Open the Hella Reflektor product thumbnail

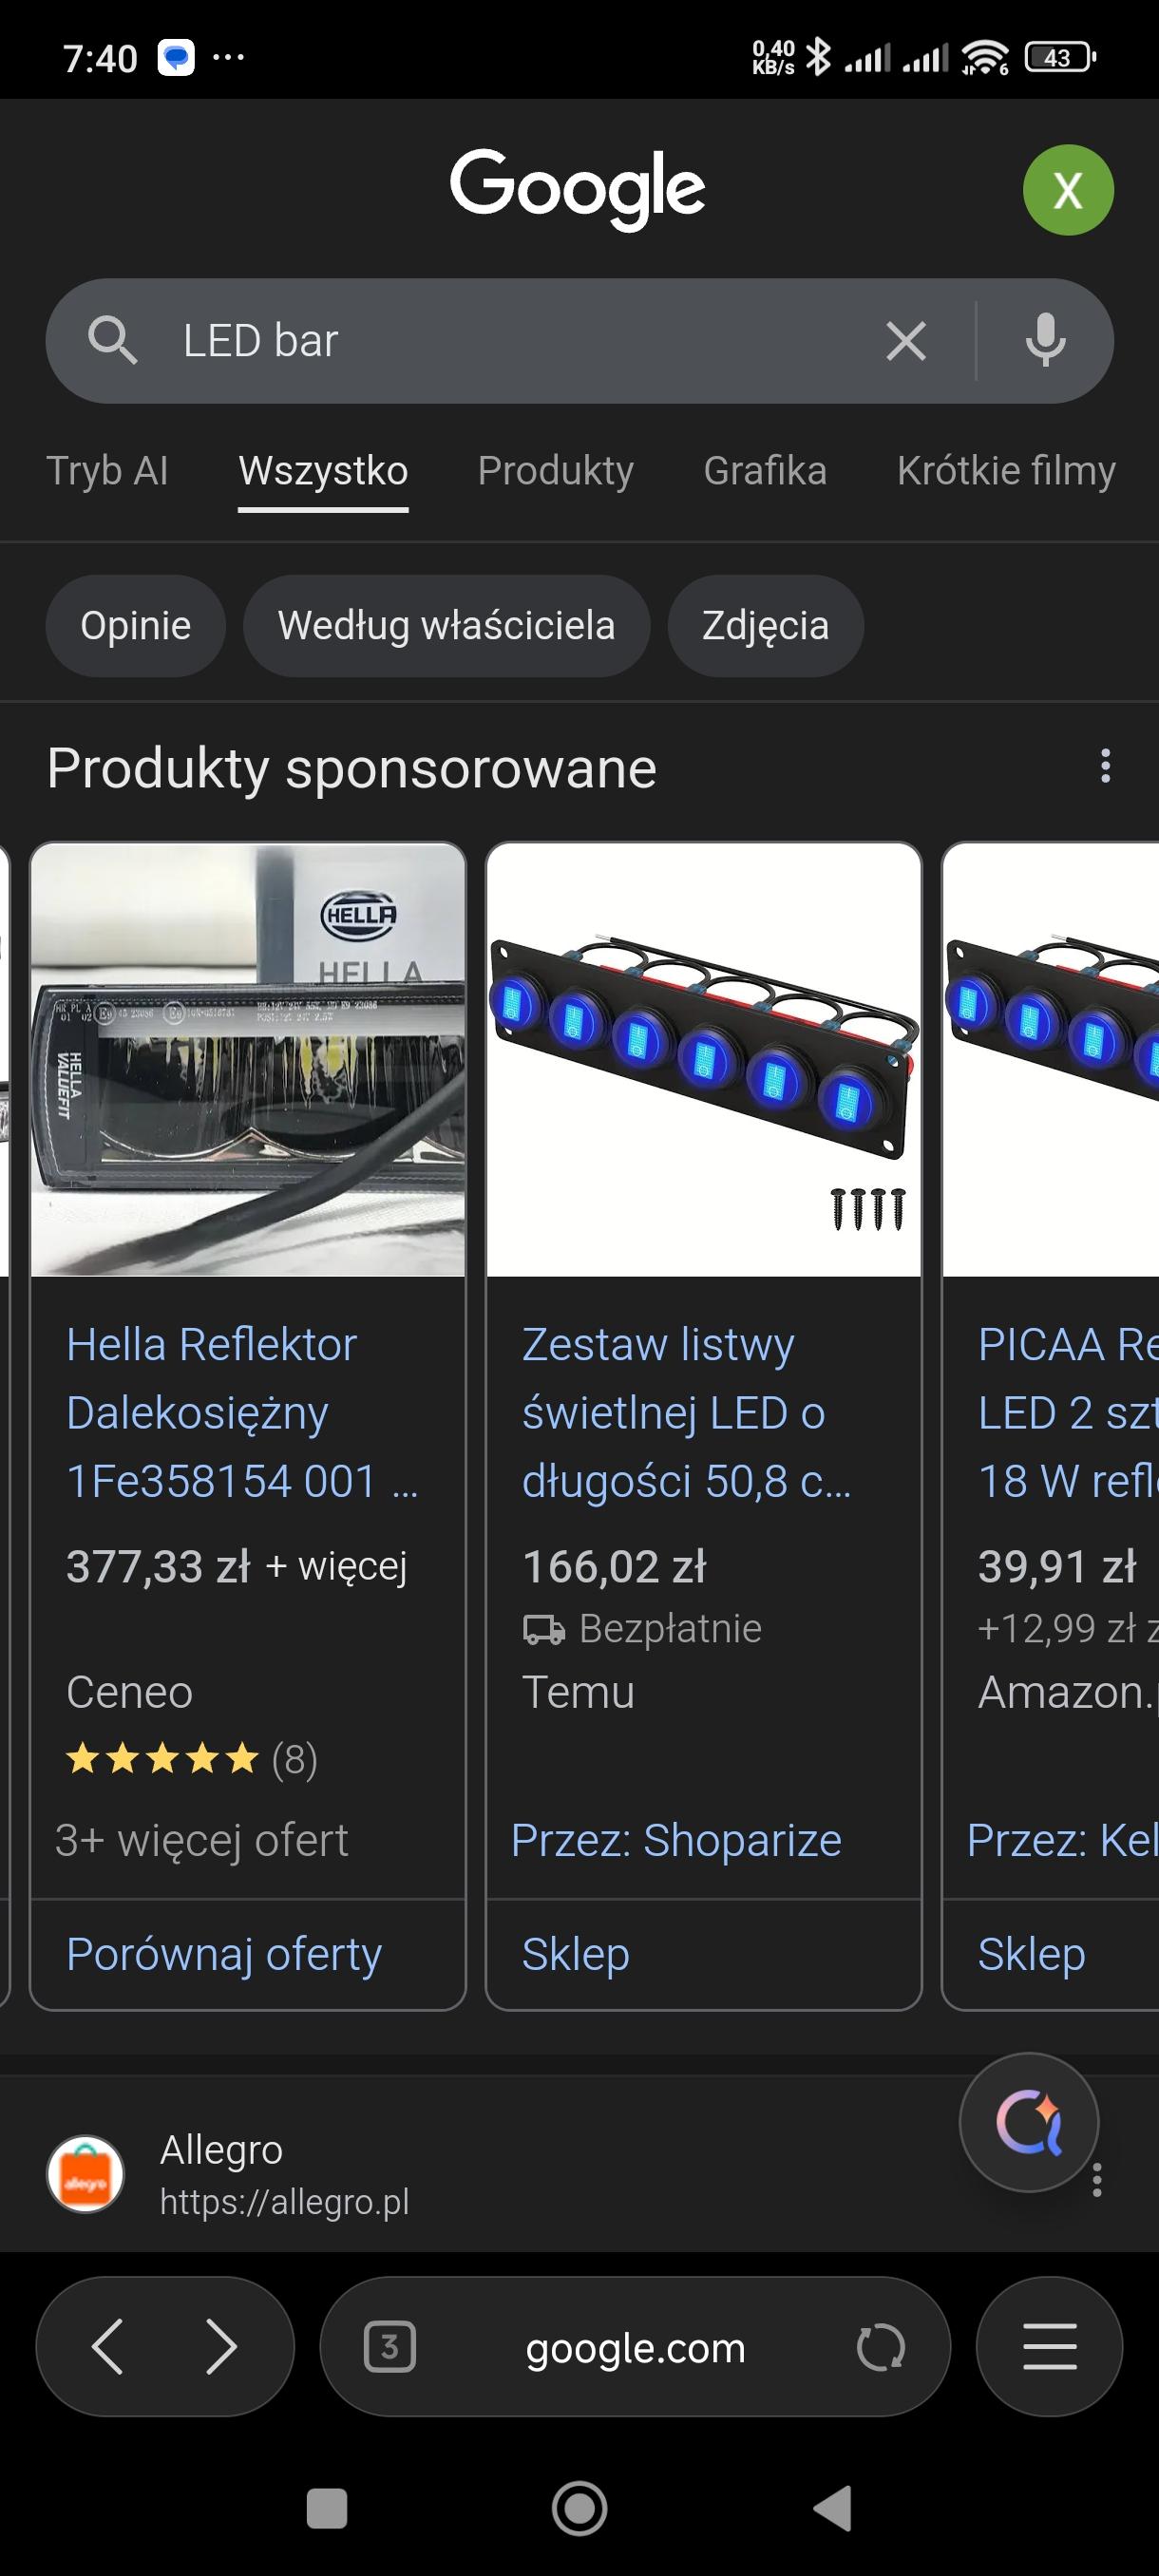pos(248,1060)
